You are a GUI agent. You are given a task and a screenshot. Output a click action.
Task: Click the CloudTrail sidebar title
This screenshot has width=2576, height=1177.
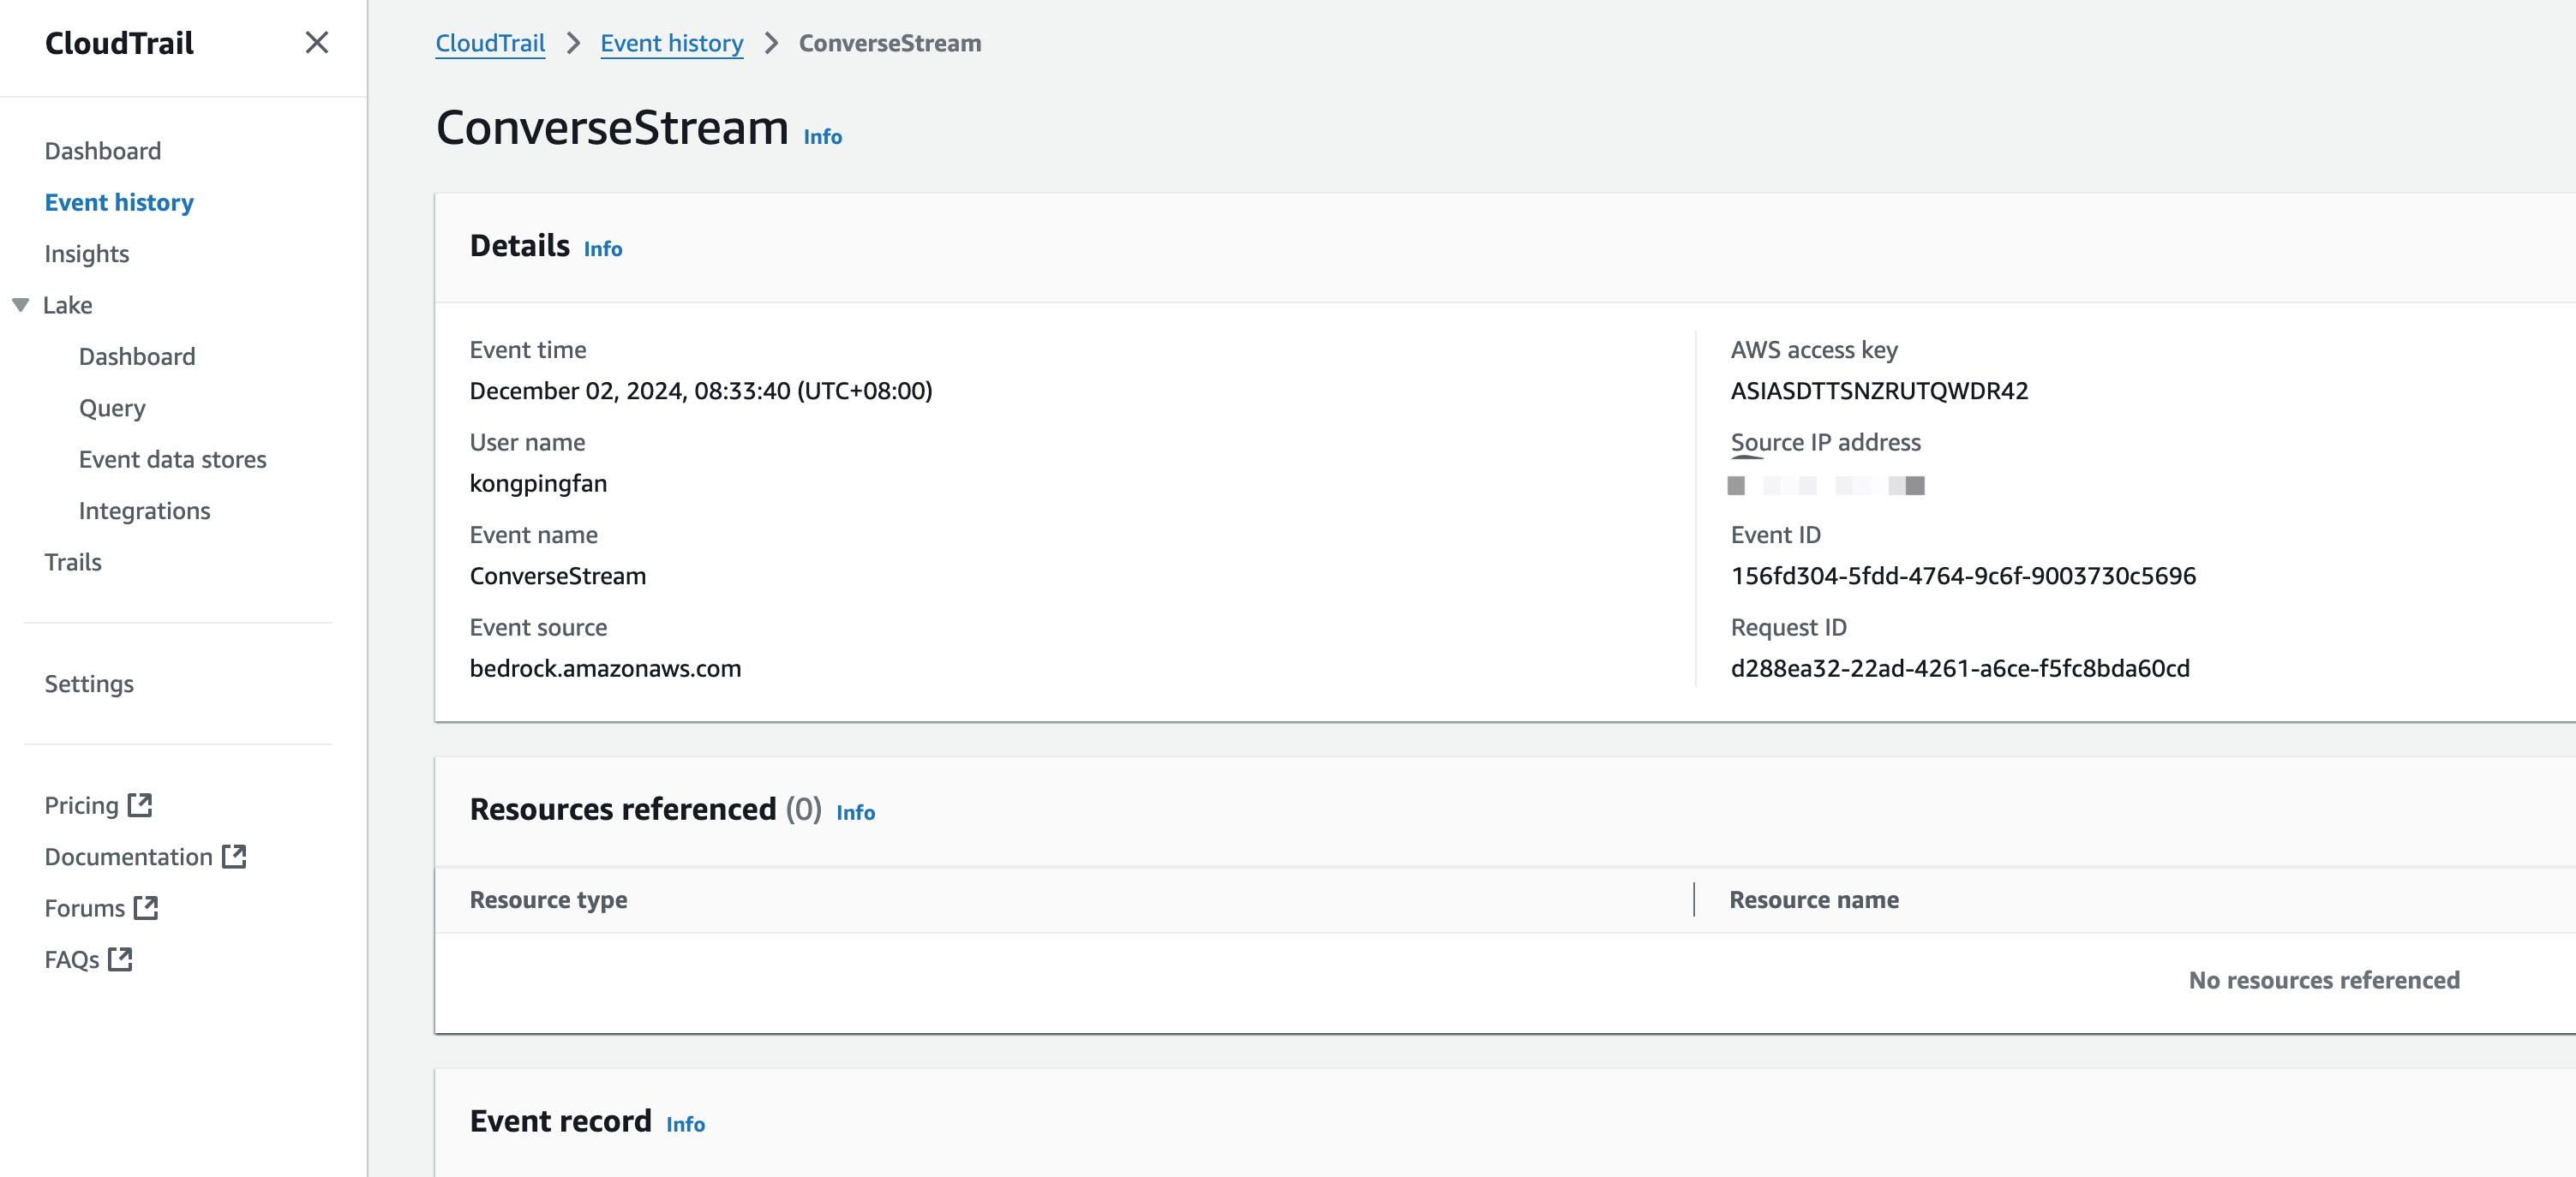pyautogui.click(x=119, y=43)
